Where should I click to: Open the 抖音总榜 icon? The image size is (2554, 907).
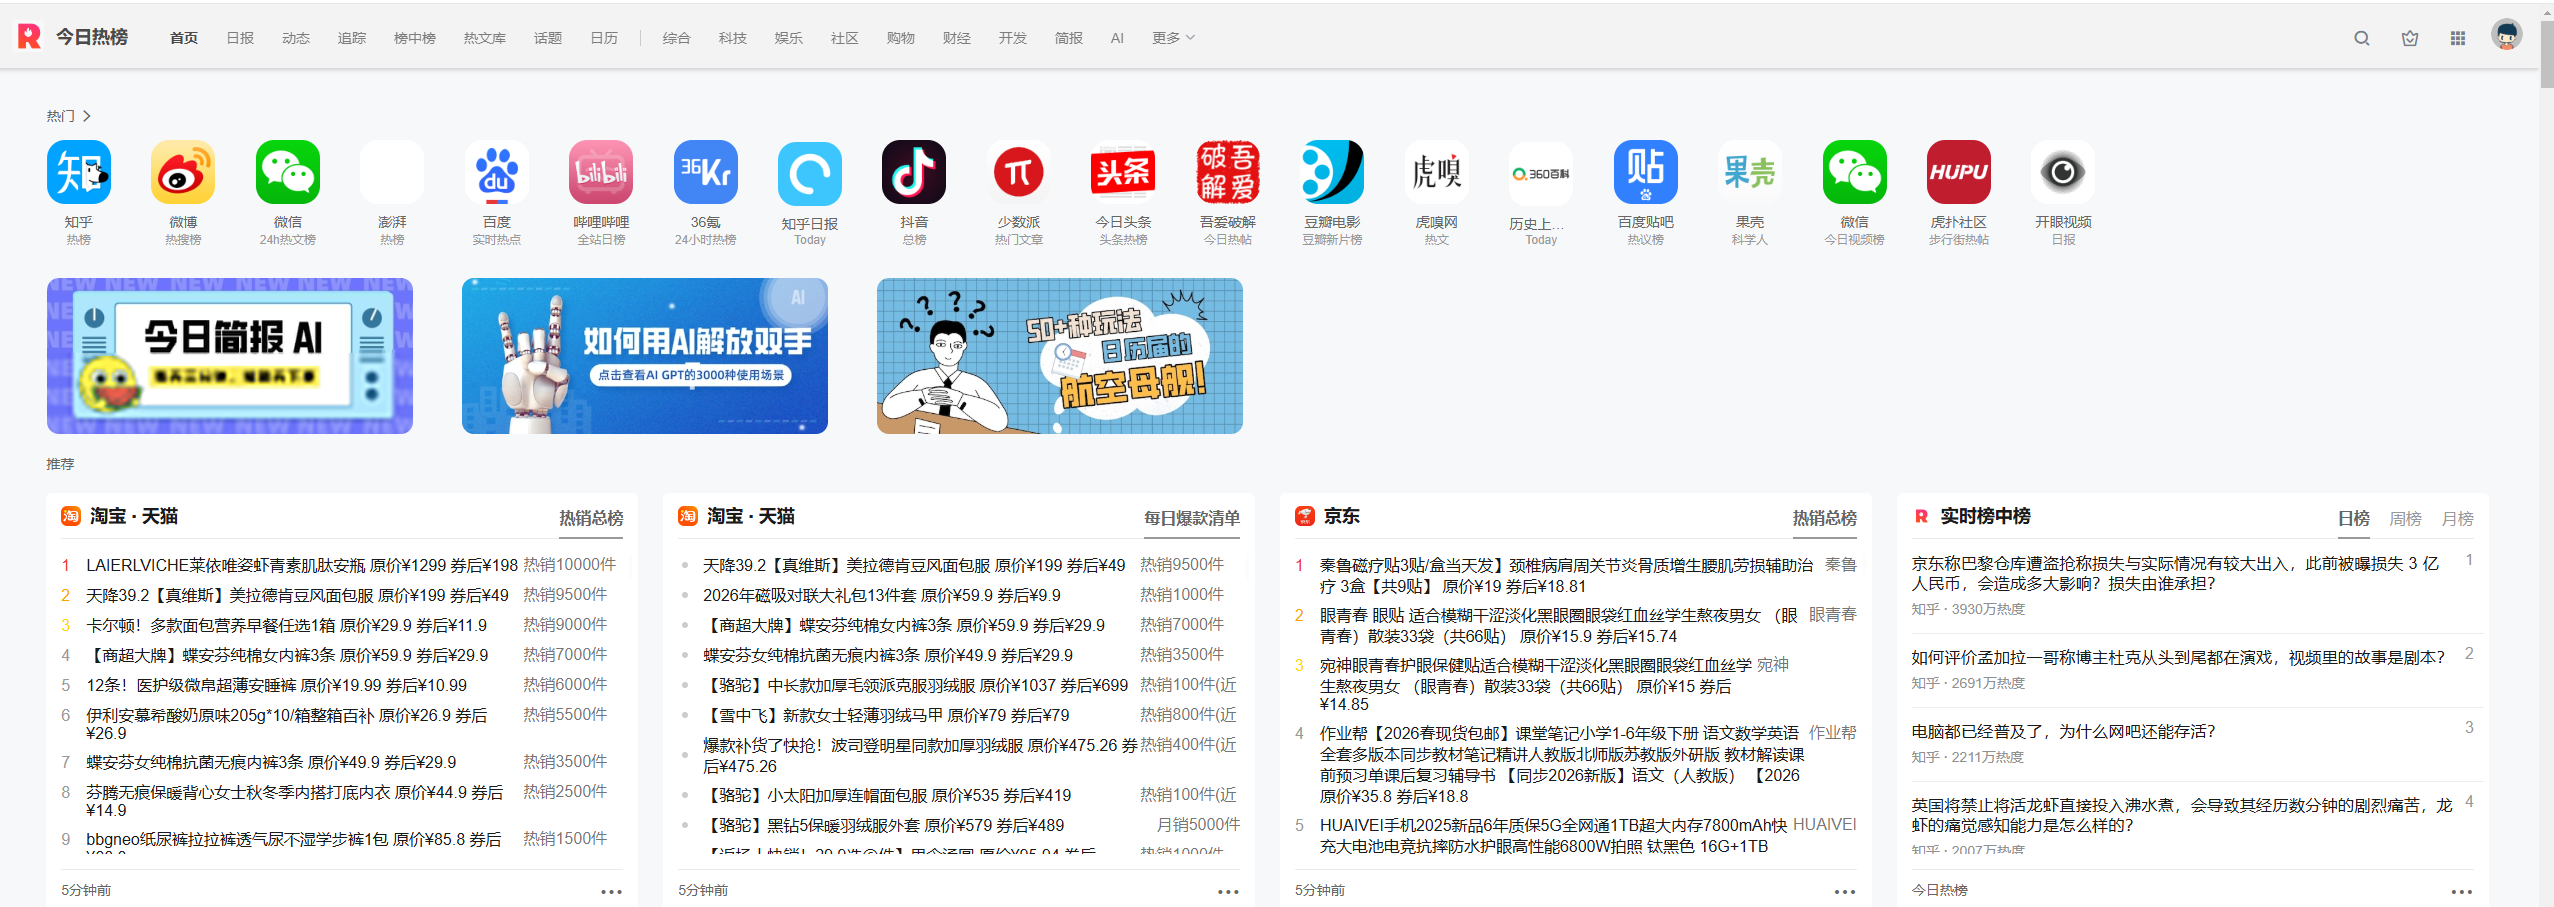point(913,172)
